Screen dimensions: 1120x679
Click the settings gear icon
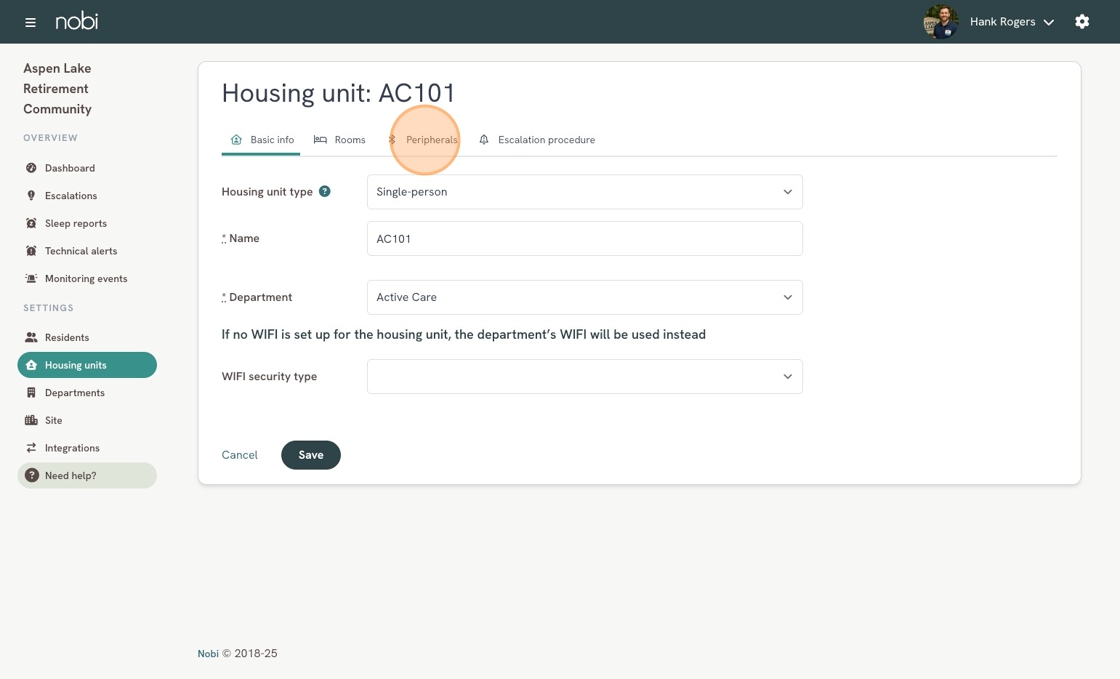pos(1082,22)
